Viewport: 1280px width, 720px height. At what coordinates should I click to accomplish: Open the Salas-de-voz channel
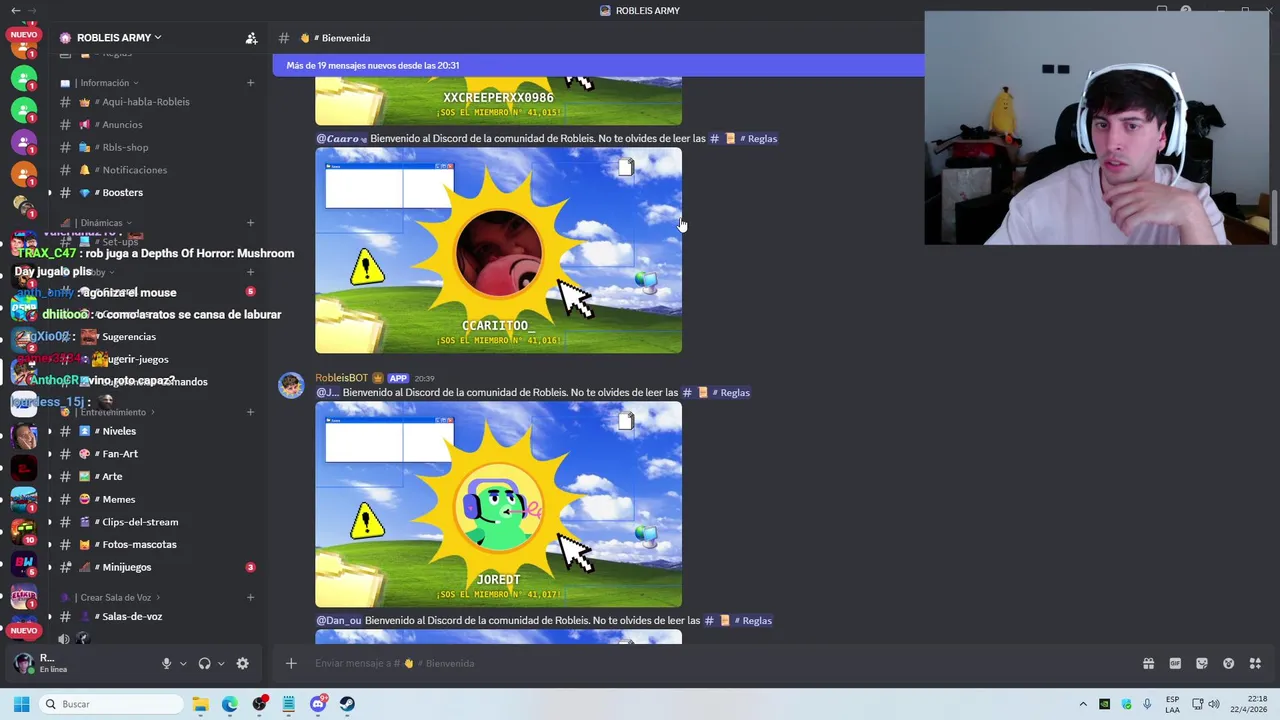(x=132, y=617)
